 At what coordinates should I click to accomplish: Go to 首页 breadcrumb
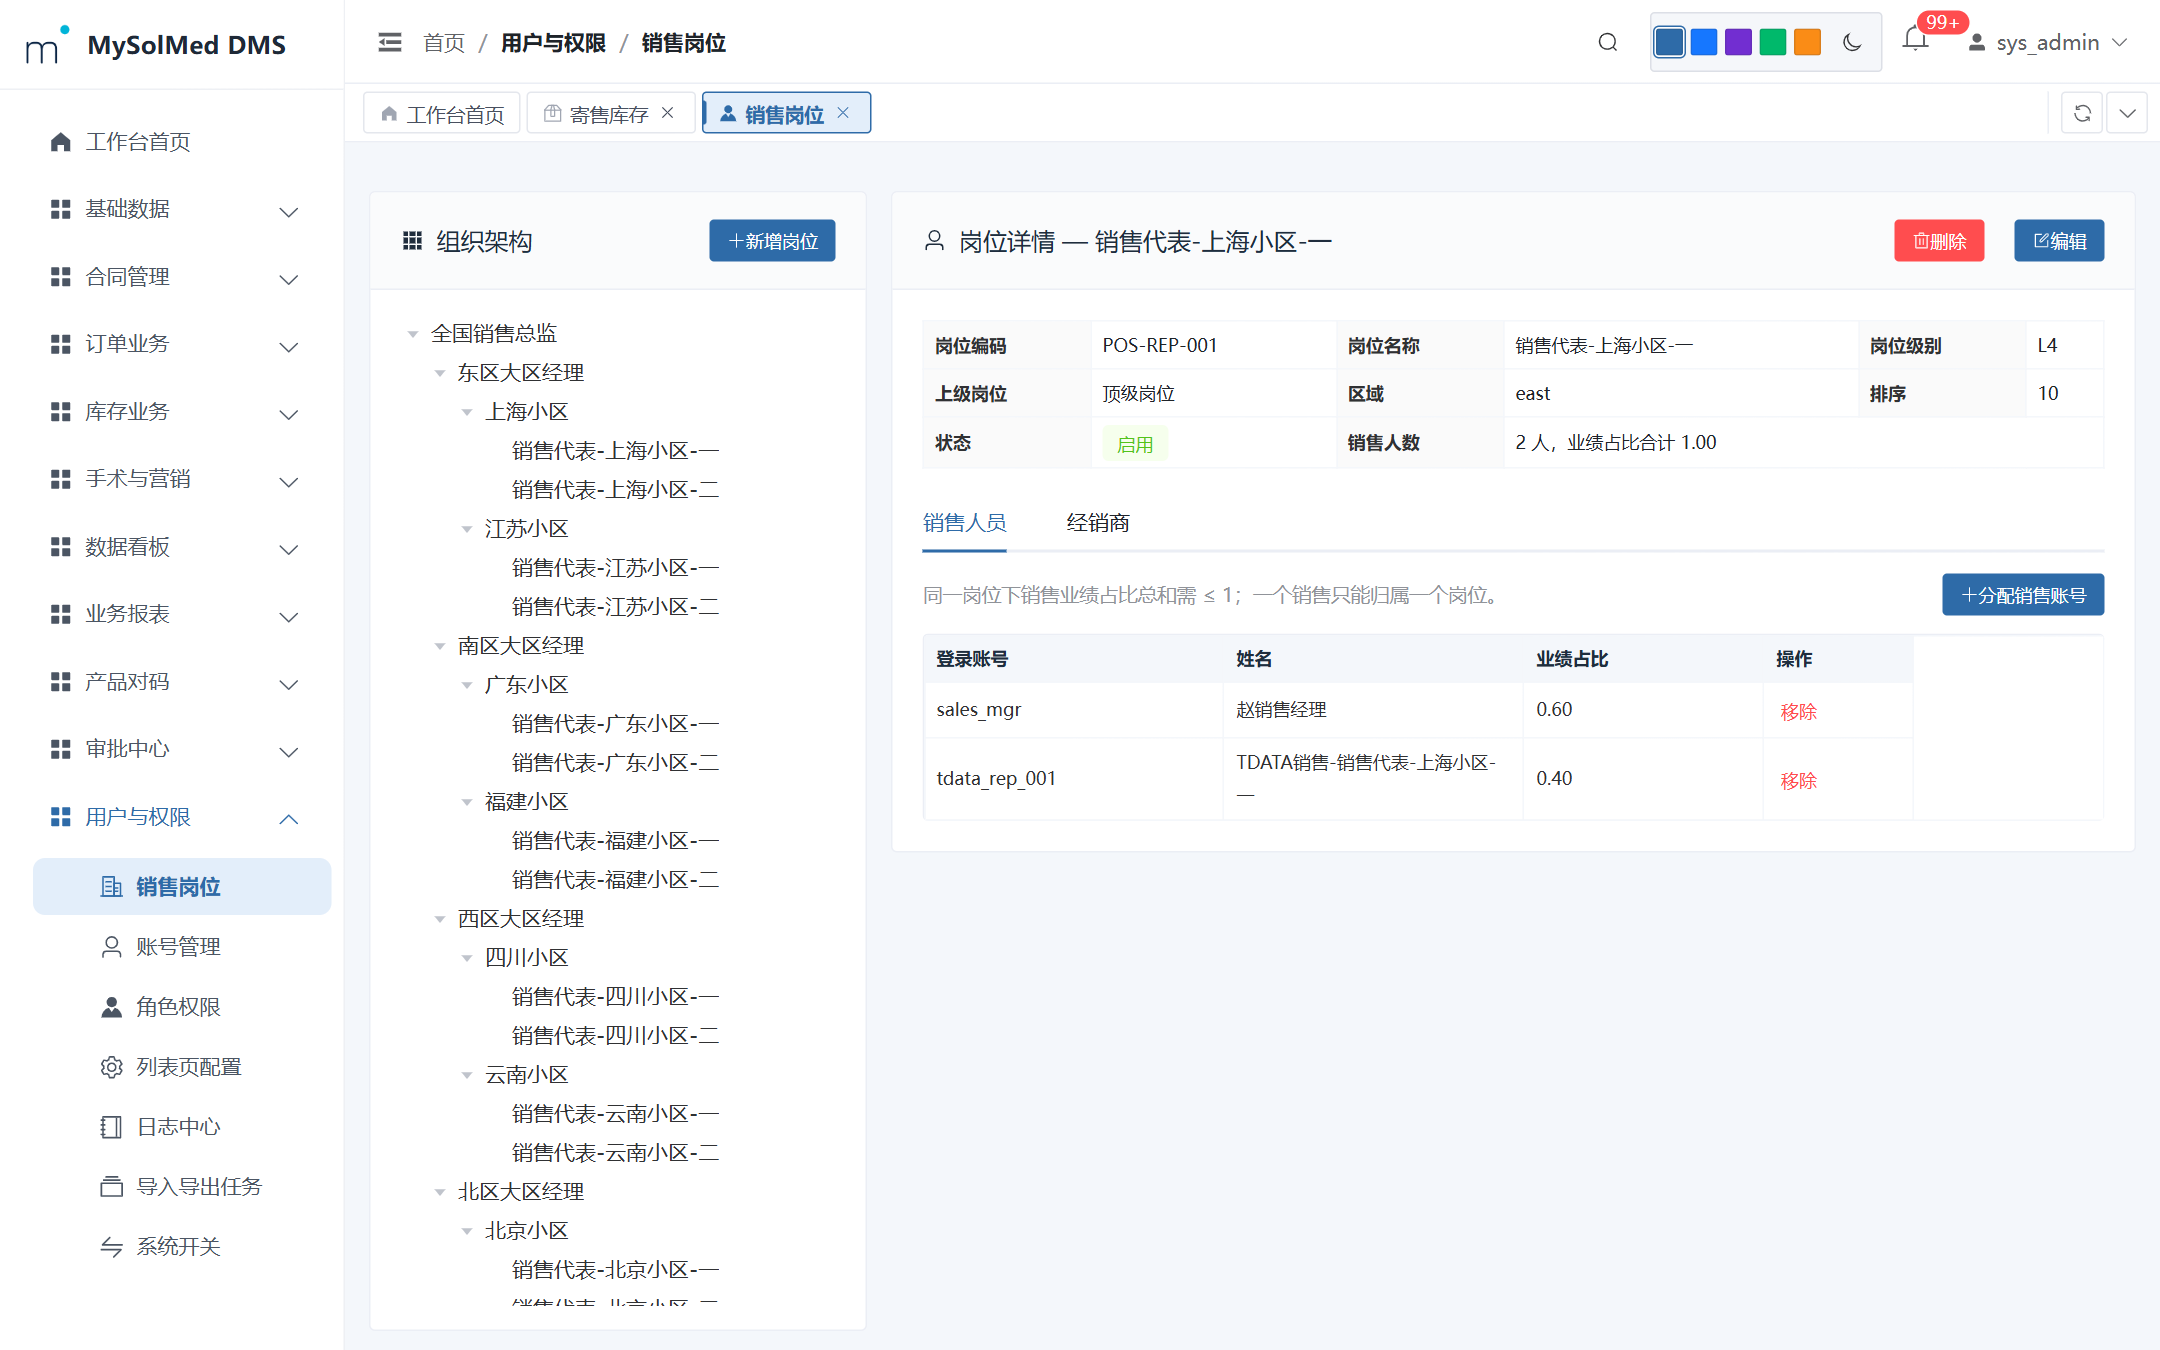[444, 43]
